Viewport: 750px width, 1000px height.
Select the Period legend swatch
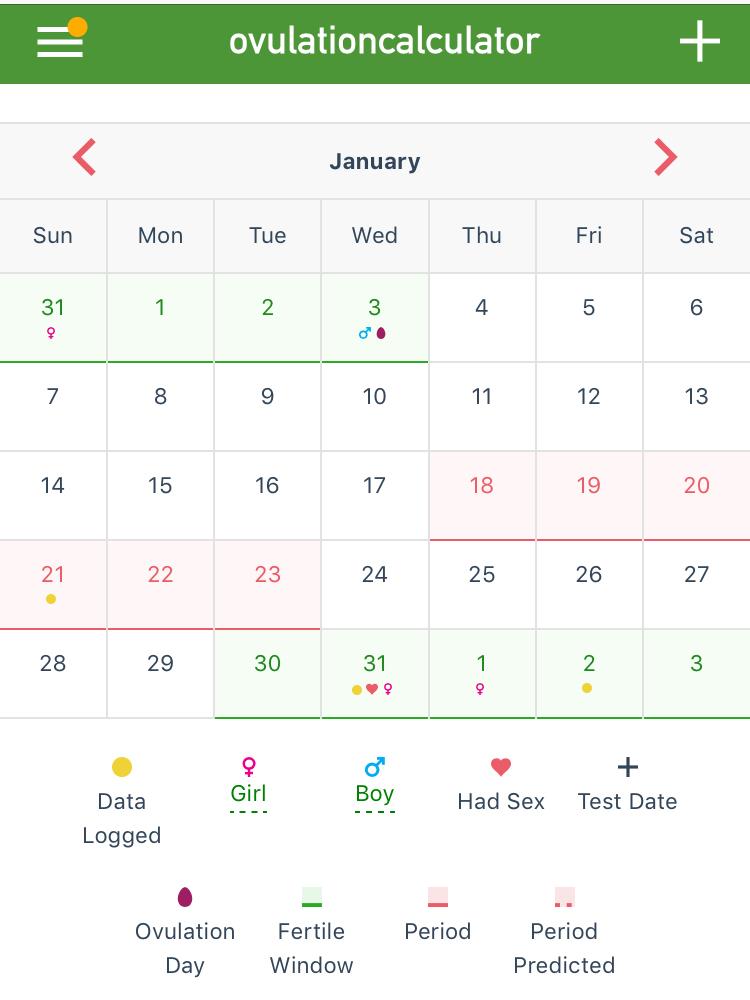pyautogui.click(x=438, y=897)
